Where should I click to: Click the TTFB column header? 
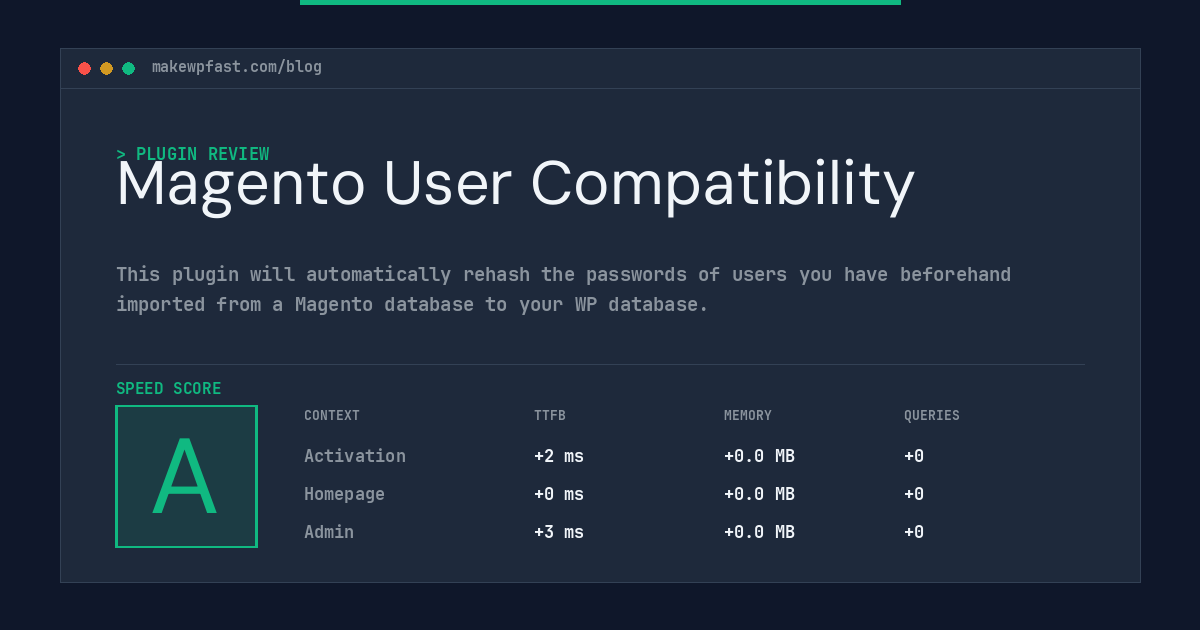[550, 415]
